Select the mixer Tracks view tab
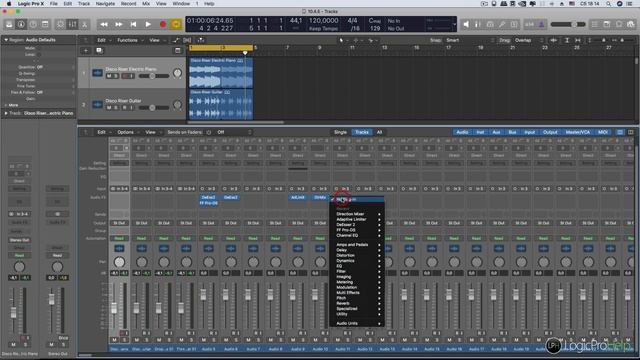This screenshot has height=360, width=640. coord(362,132)
